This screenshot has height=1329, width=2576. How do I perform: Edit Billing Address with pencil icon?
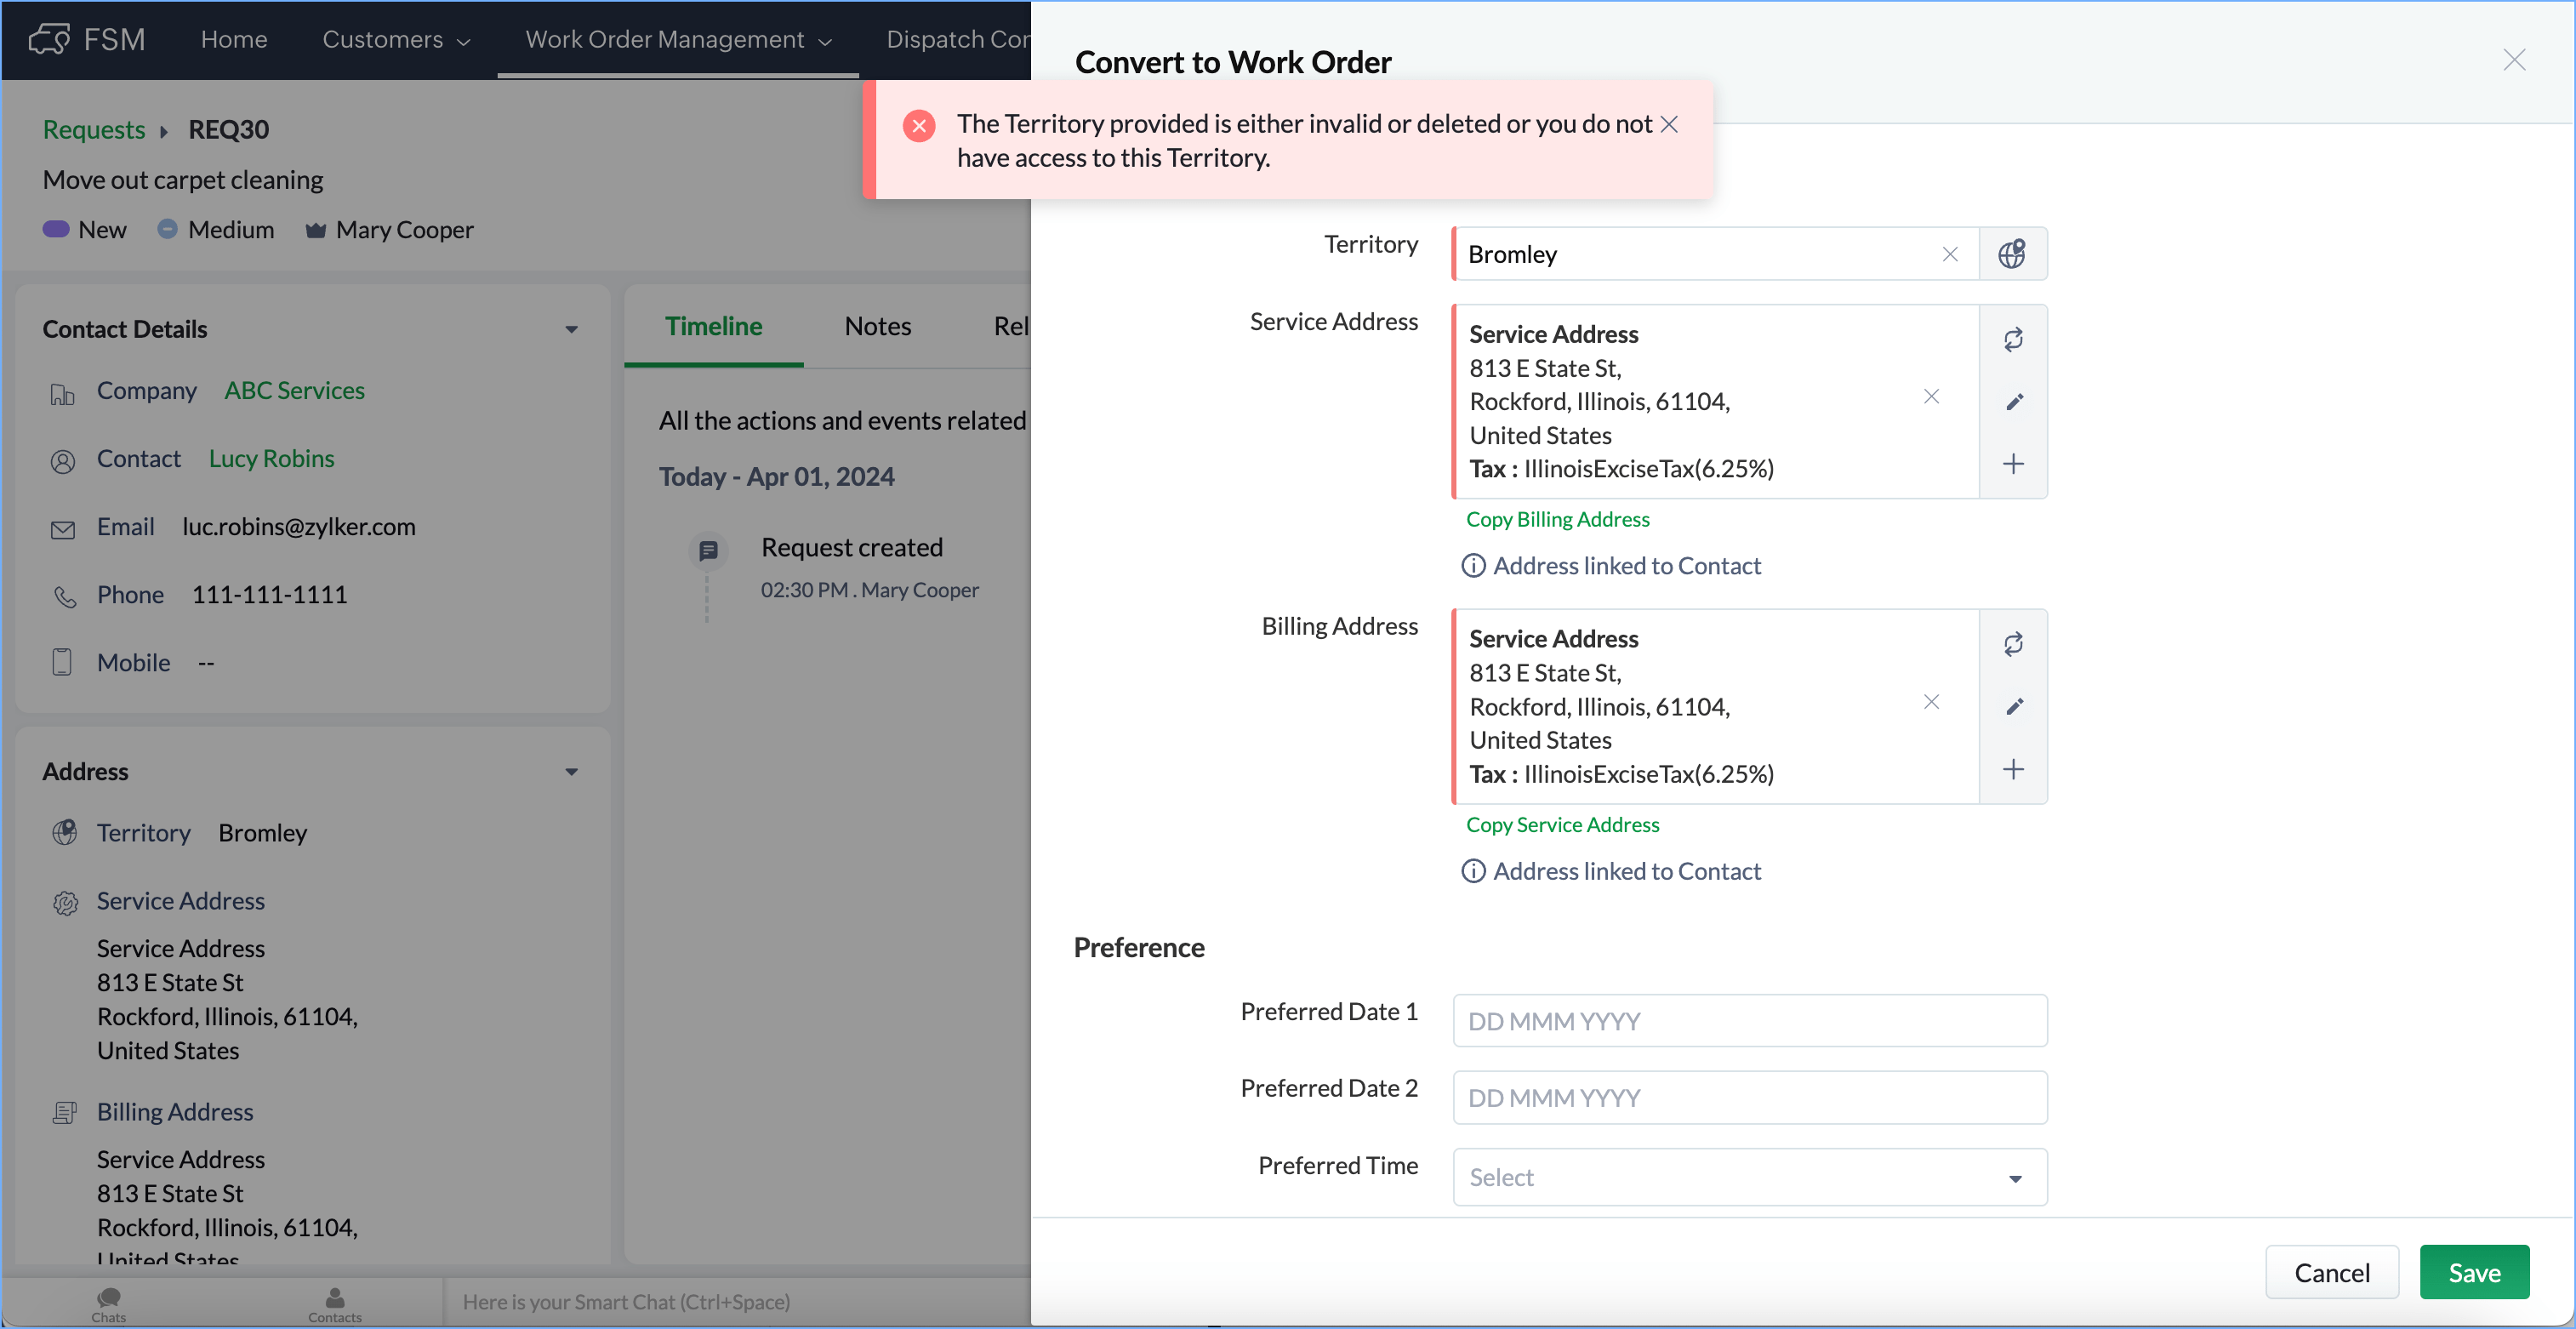[2013, 707]
